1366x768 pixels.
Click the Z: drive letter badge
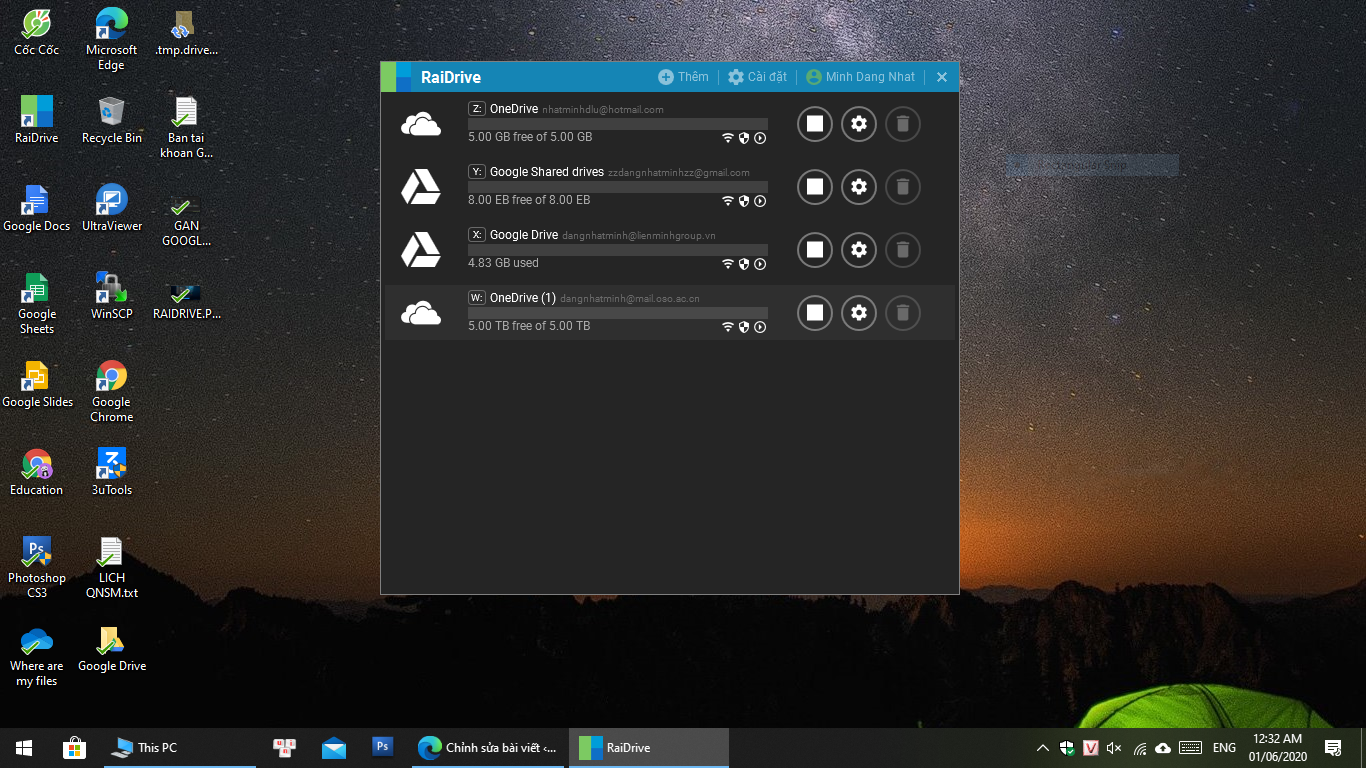(x=477, y=109)
